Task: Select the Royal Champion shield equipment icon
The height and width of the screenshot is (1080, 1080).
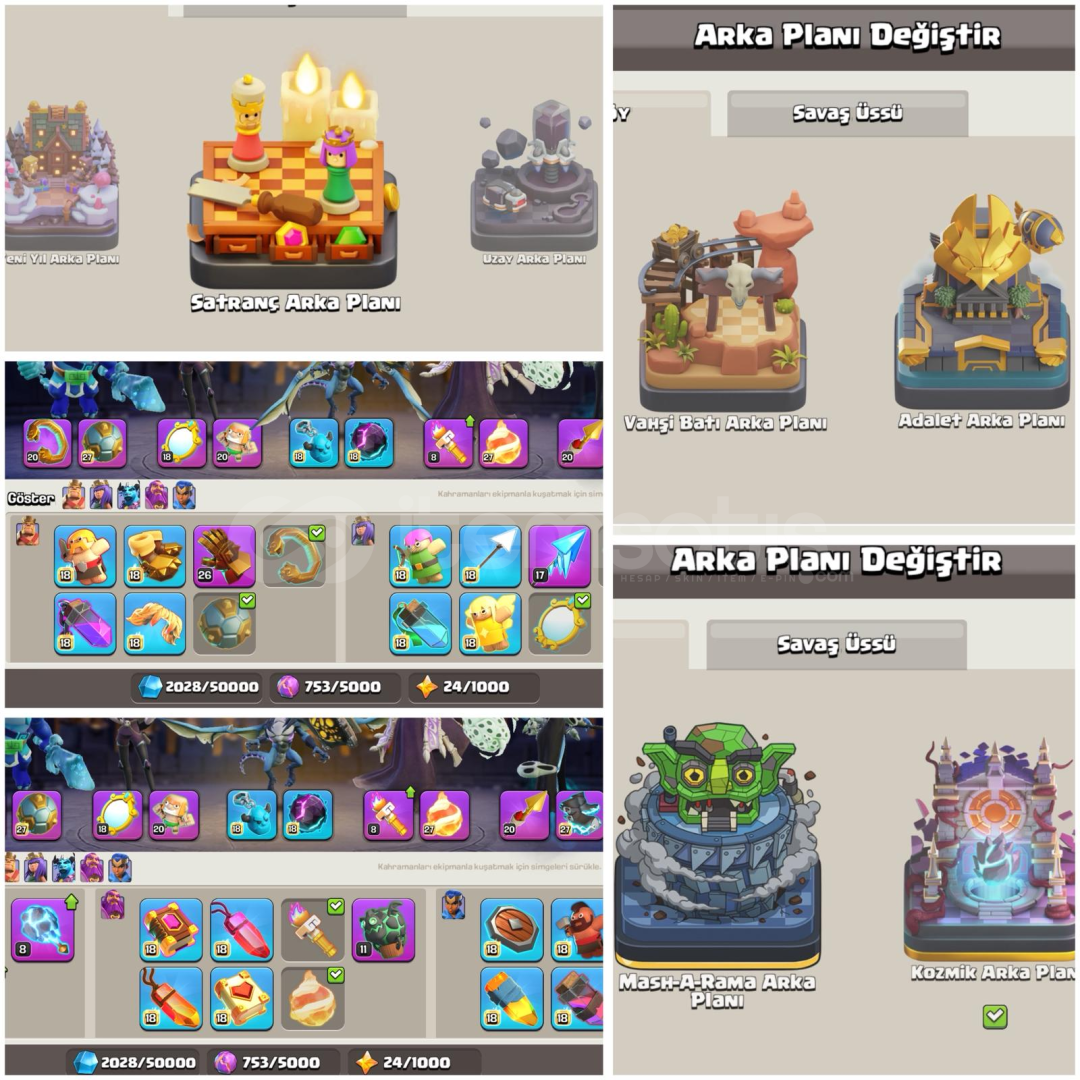Action: (512, 929)
